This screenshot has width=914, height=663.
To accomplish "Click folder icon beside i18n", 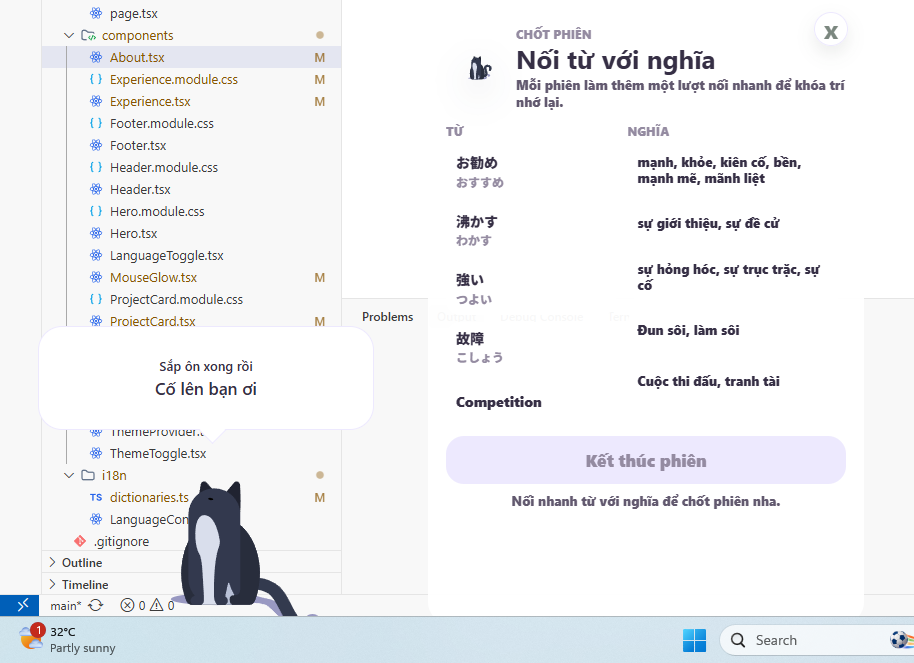I will point(88,475).
